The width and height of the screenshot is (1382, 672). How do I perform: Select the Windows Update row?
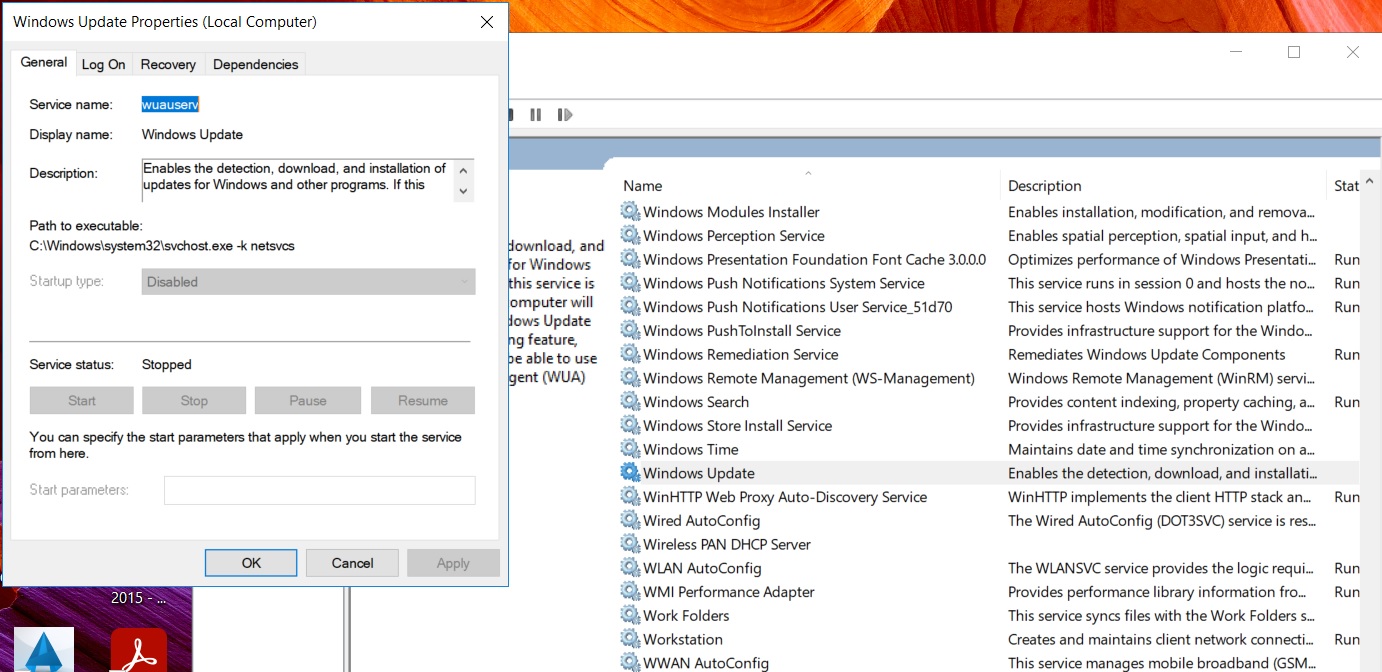(x=988, y=473)
